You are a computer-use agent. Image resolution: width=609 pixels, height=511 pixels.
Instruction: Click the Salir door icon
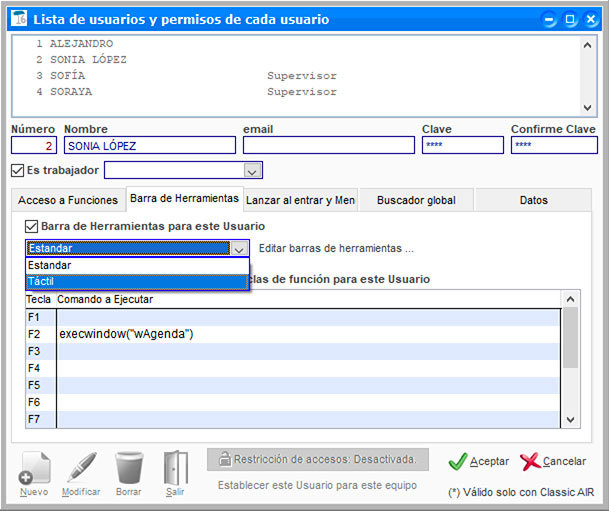(x=176, y=468)
